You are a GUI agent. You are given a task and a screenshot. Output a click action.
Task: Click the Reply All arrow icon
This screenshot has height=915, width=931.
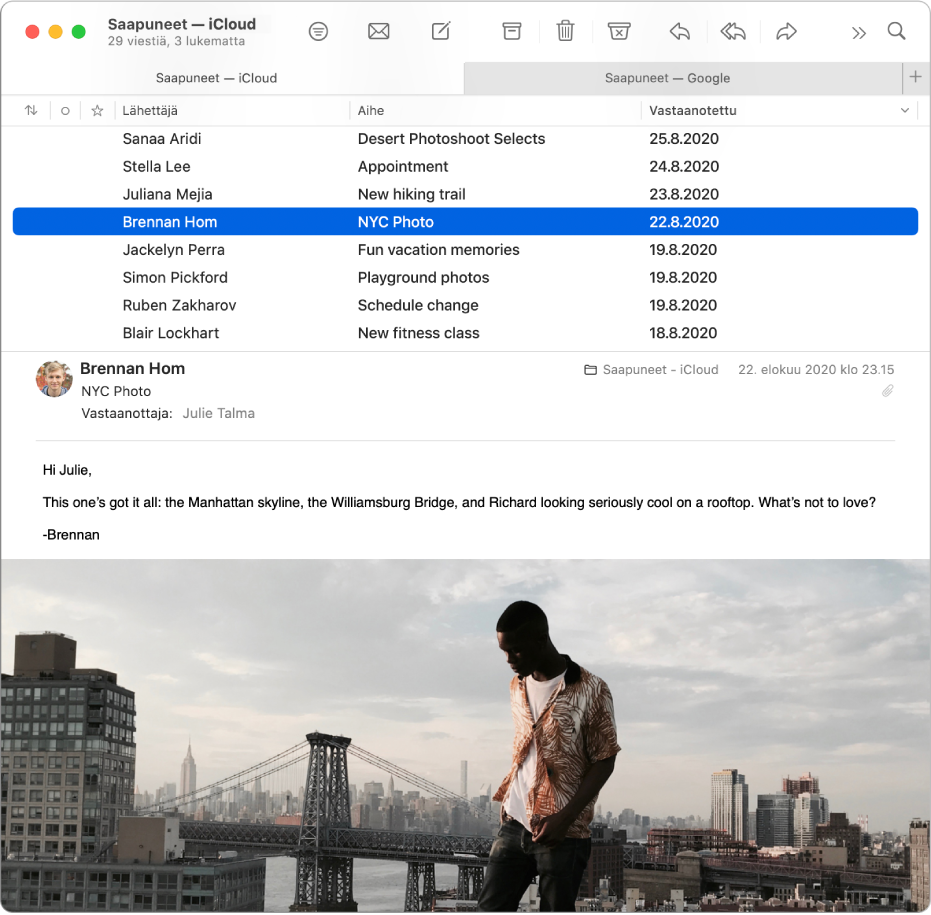click(733, 32)
